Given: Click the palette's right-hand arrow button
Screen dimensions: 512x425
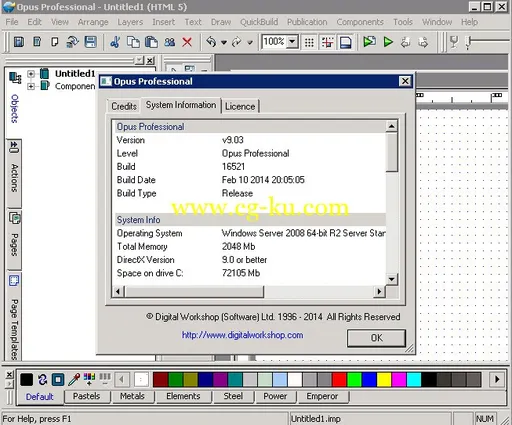Looking at the screenshot, I should pos(497,379).
